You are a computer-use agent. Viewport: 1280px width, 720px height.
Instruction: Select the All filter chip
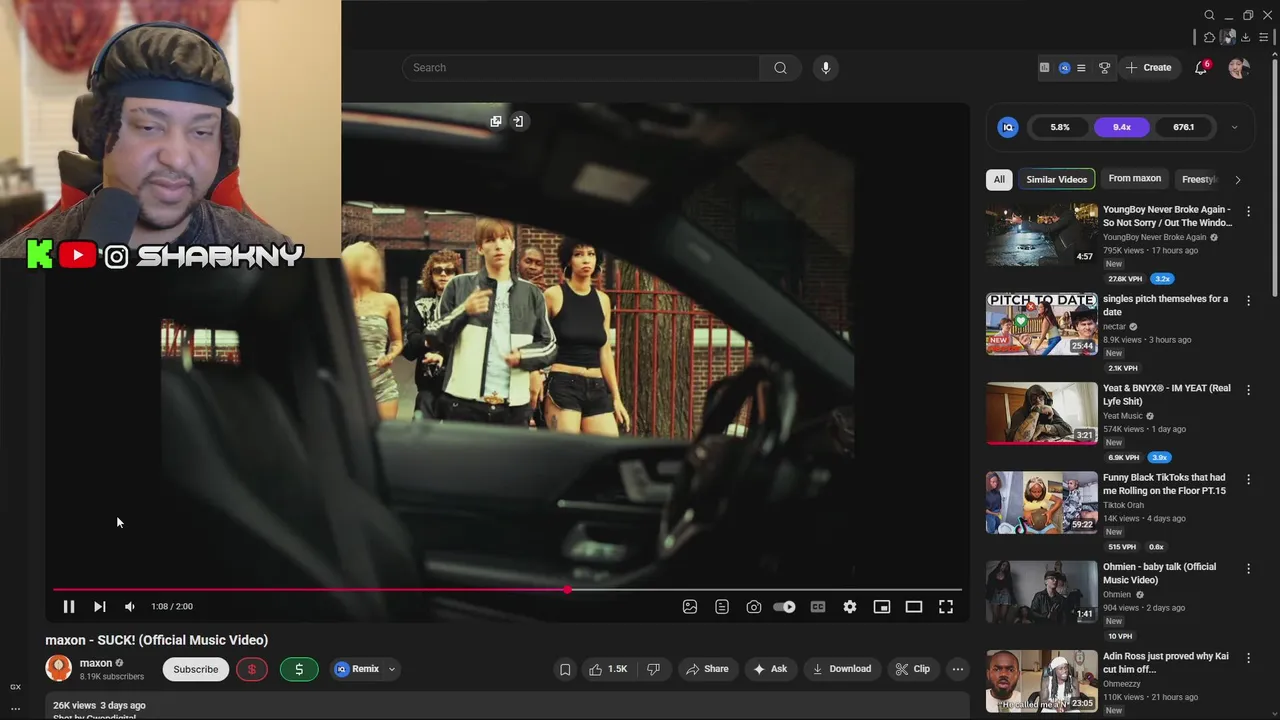999,179
